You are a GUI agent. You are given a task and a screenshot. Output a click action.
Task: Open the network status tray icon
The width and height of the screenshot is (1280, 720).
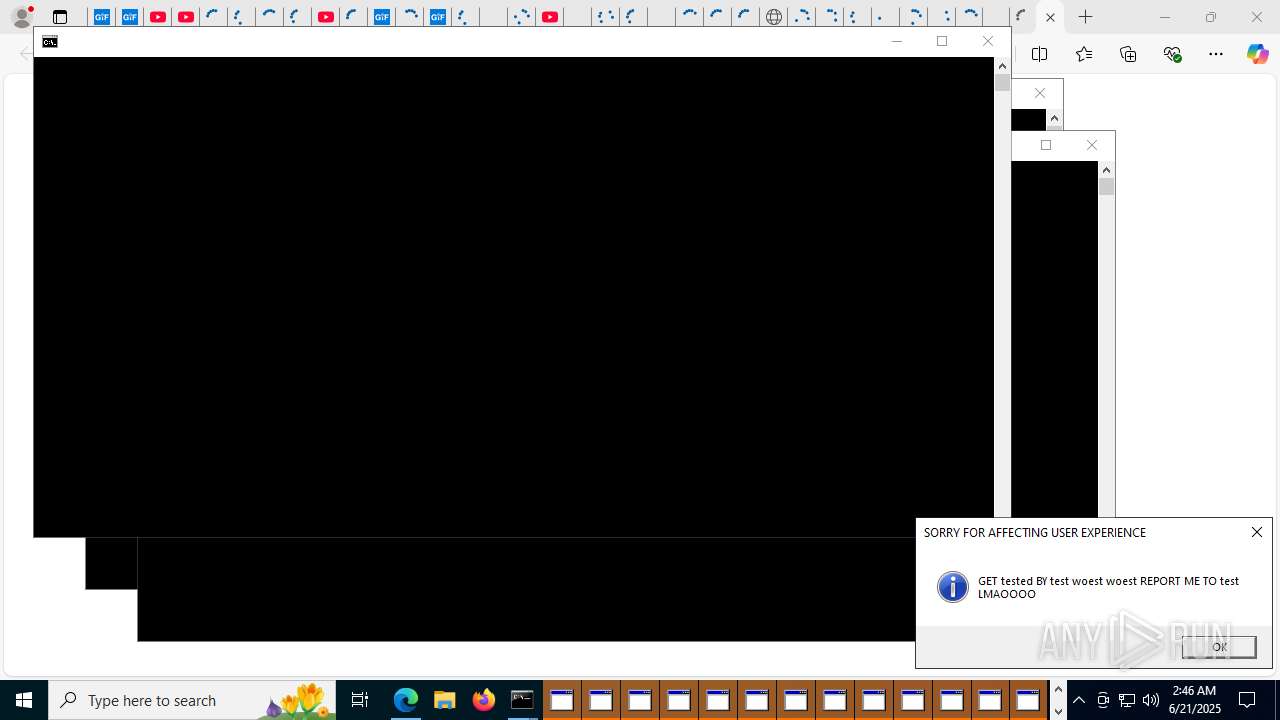[1127, 700]
